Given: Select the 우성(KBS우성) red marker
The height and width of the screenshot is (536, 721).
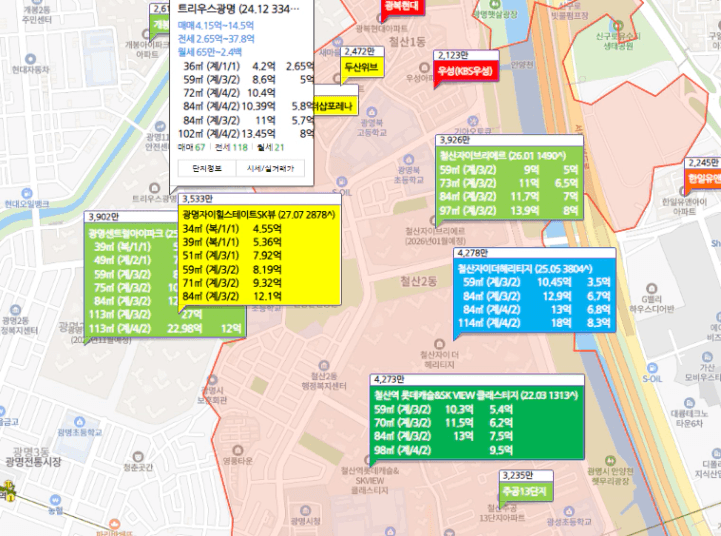Looking at the screenshot, I should point(466,73).
